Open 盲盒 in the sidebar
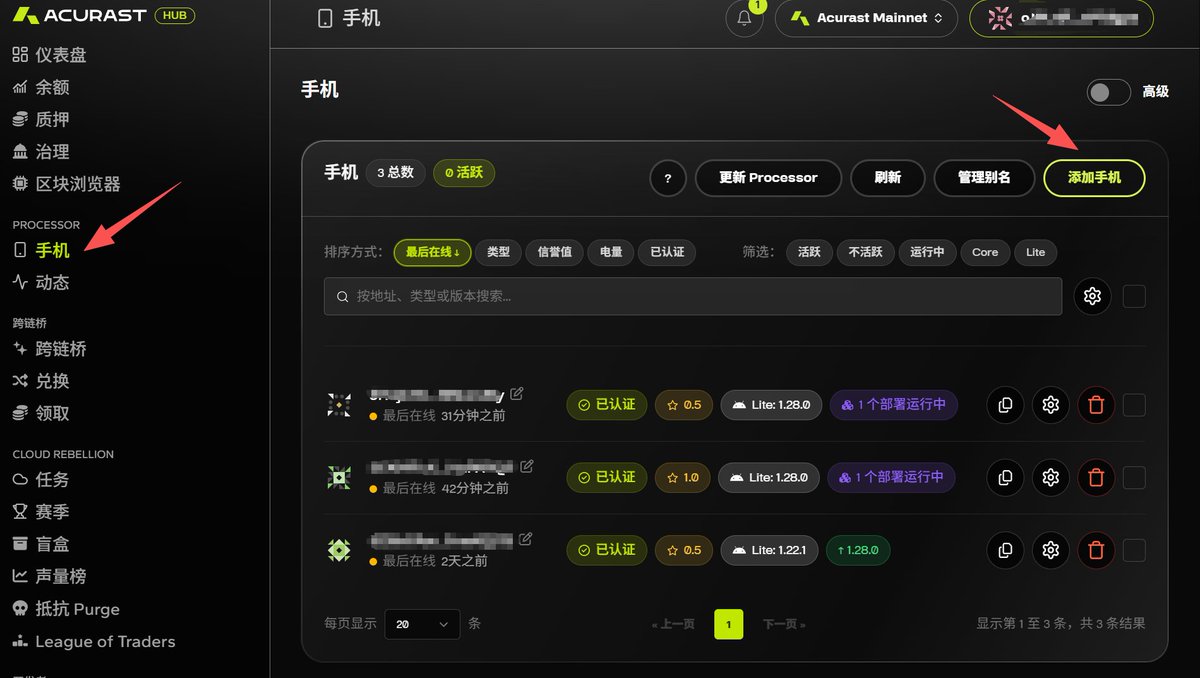Image resolution: width=1200 pixels, height=678 pixels. tap(41, 544)
